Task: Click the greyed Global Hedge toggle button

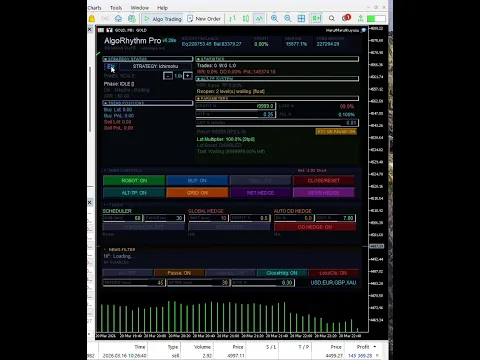Action: pos(229,227)
